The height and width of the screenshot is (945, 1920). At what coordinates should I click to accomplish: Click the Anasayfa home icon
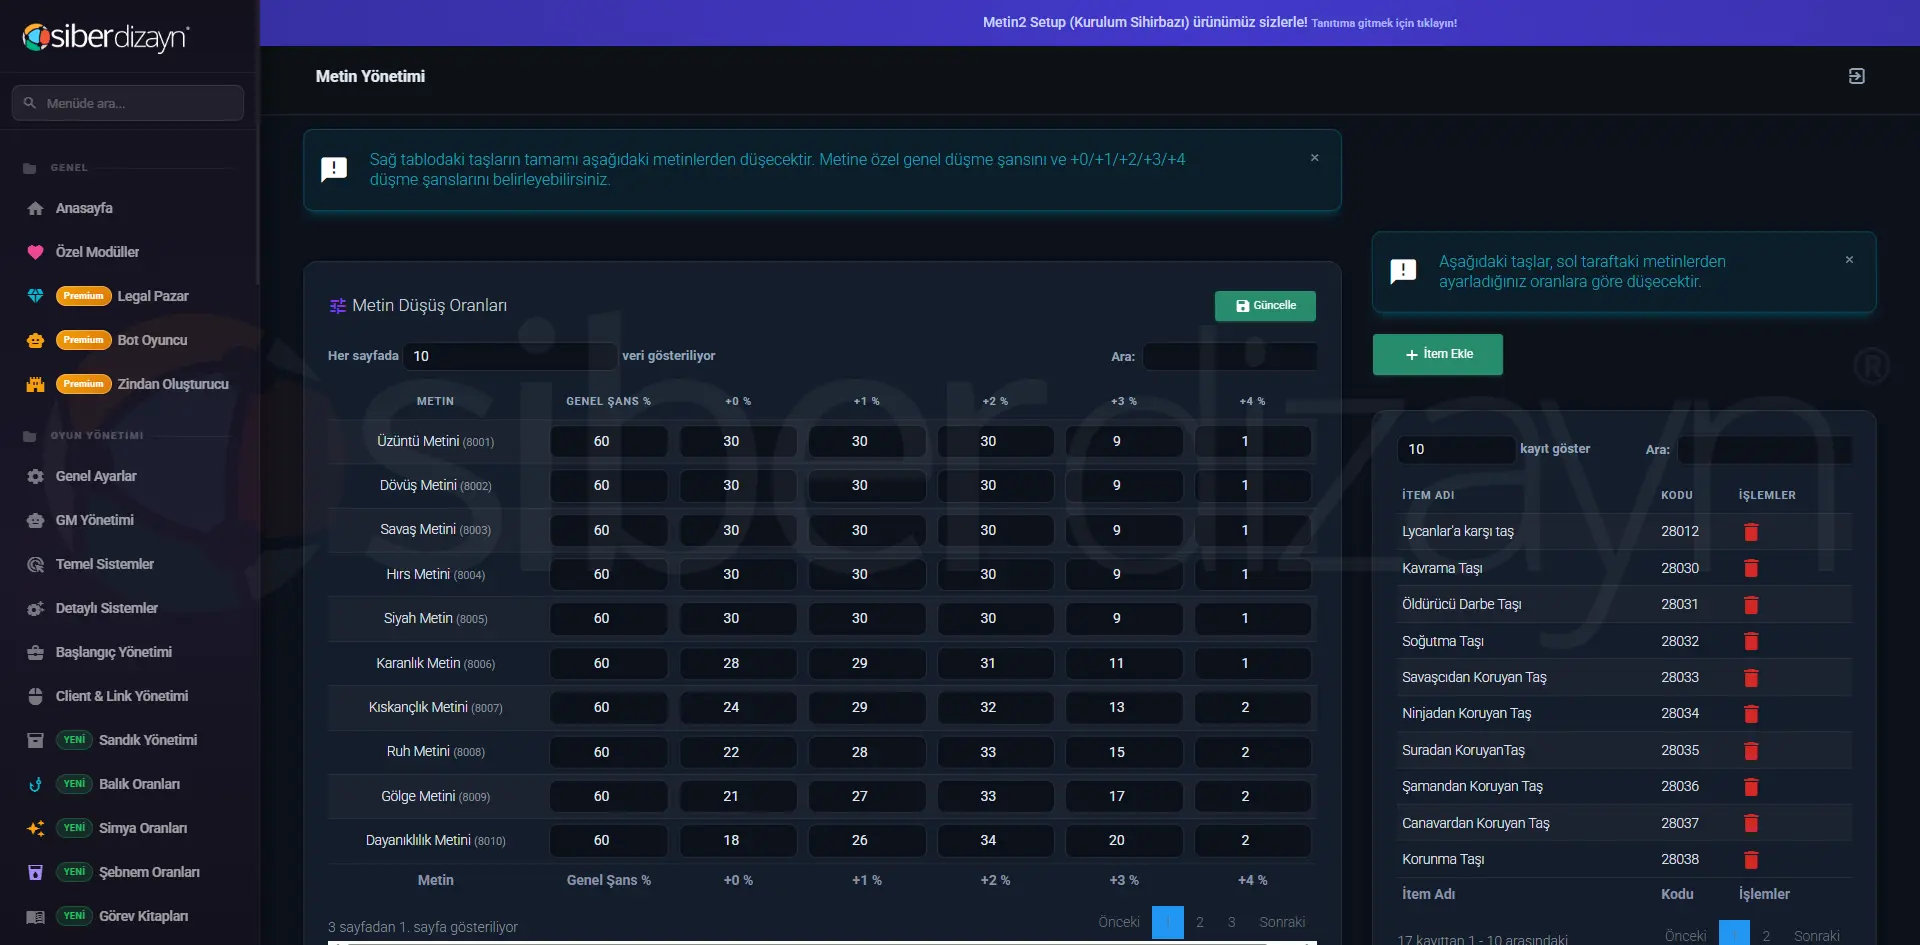36,208
